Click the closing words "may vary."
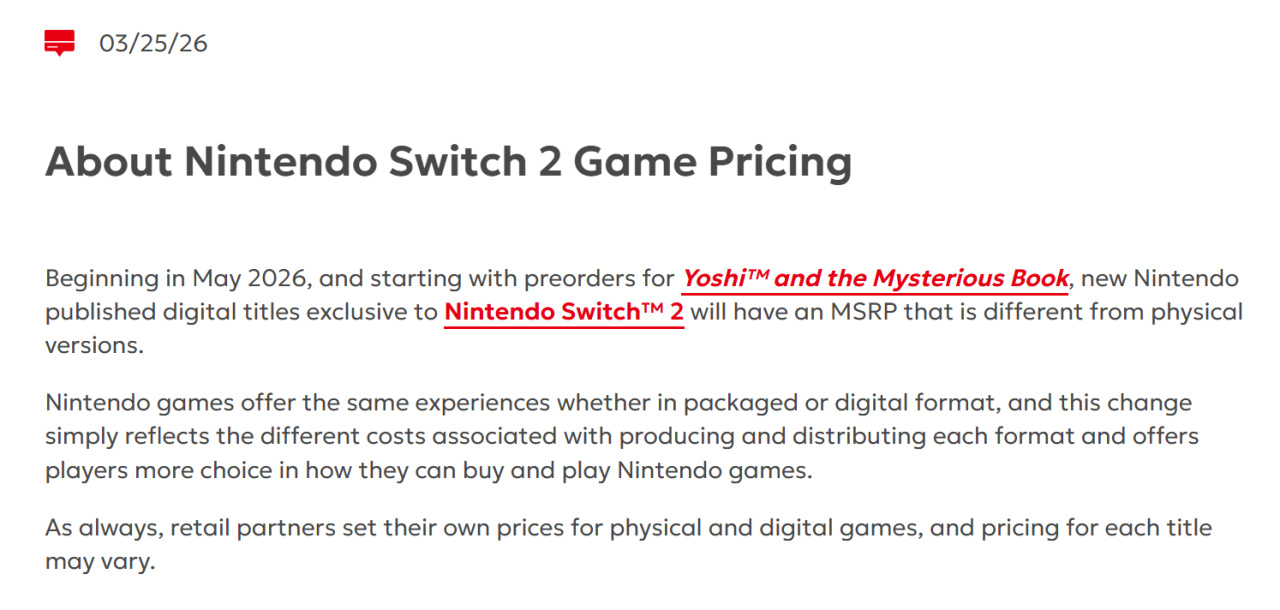Viewport: 1280px width, 610px height. point(100,562)
